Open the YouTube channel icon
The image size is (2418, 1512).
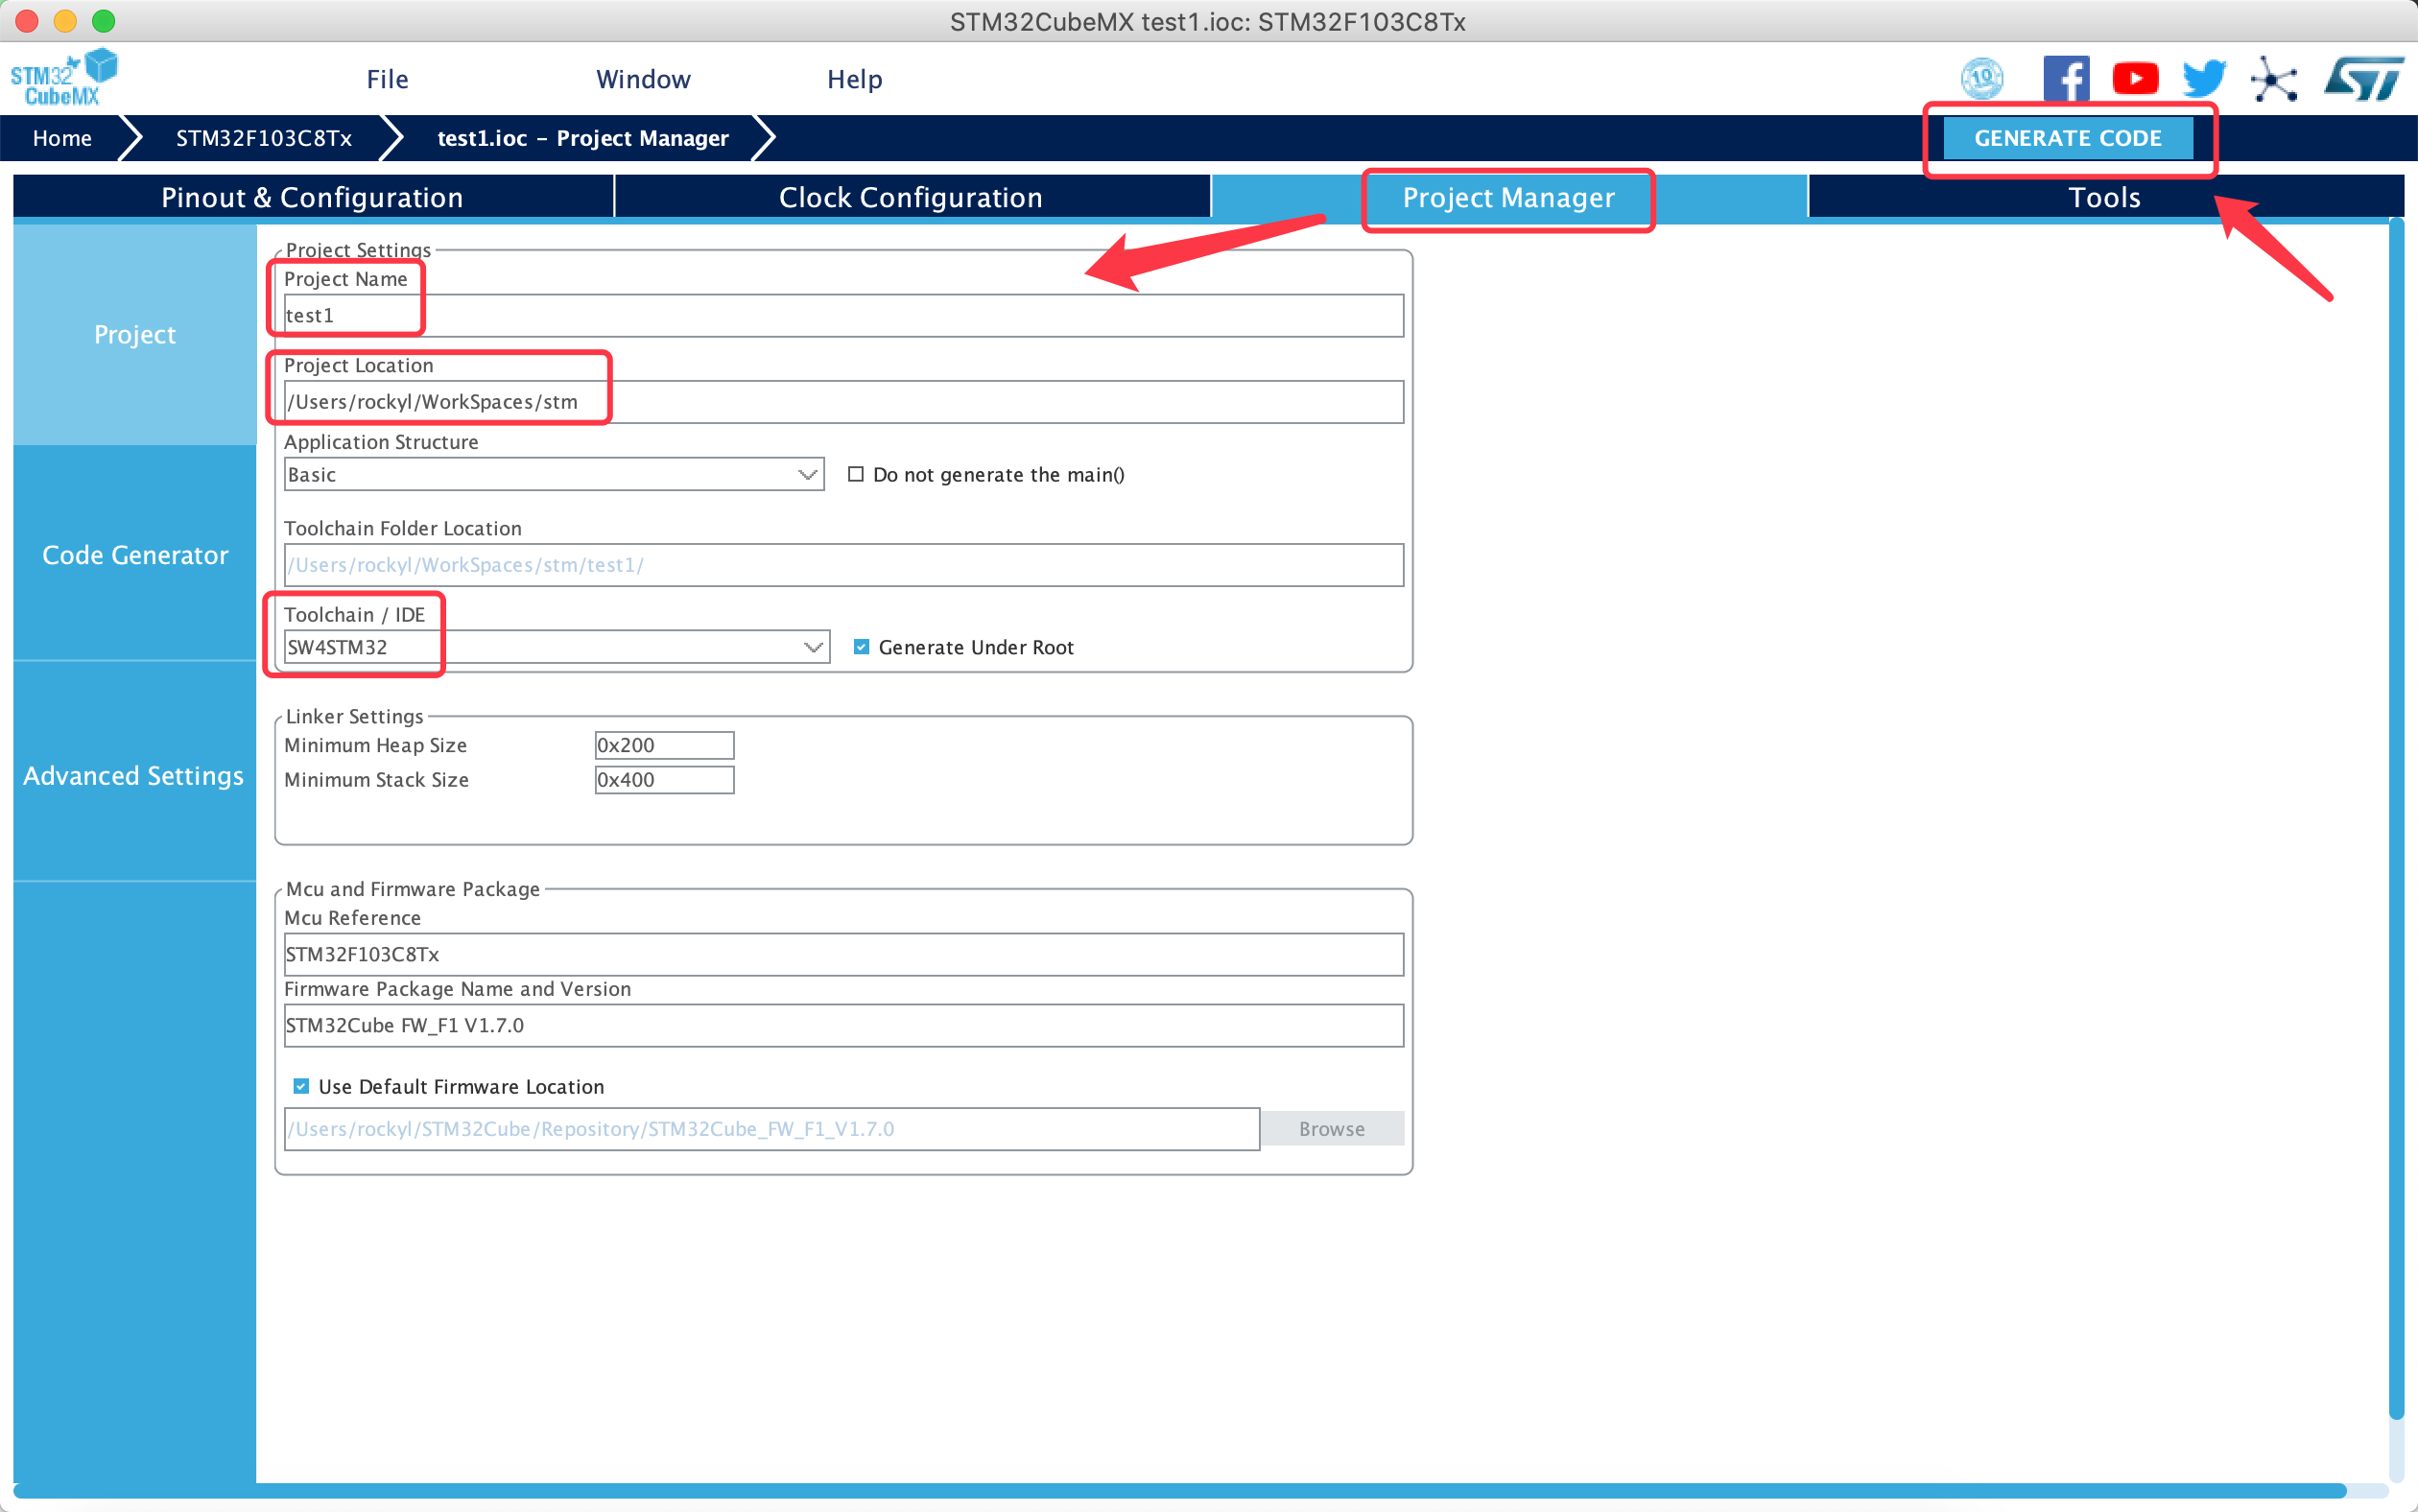click(x=2135, y=78)
